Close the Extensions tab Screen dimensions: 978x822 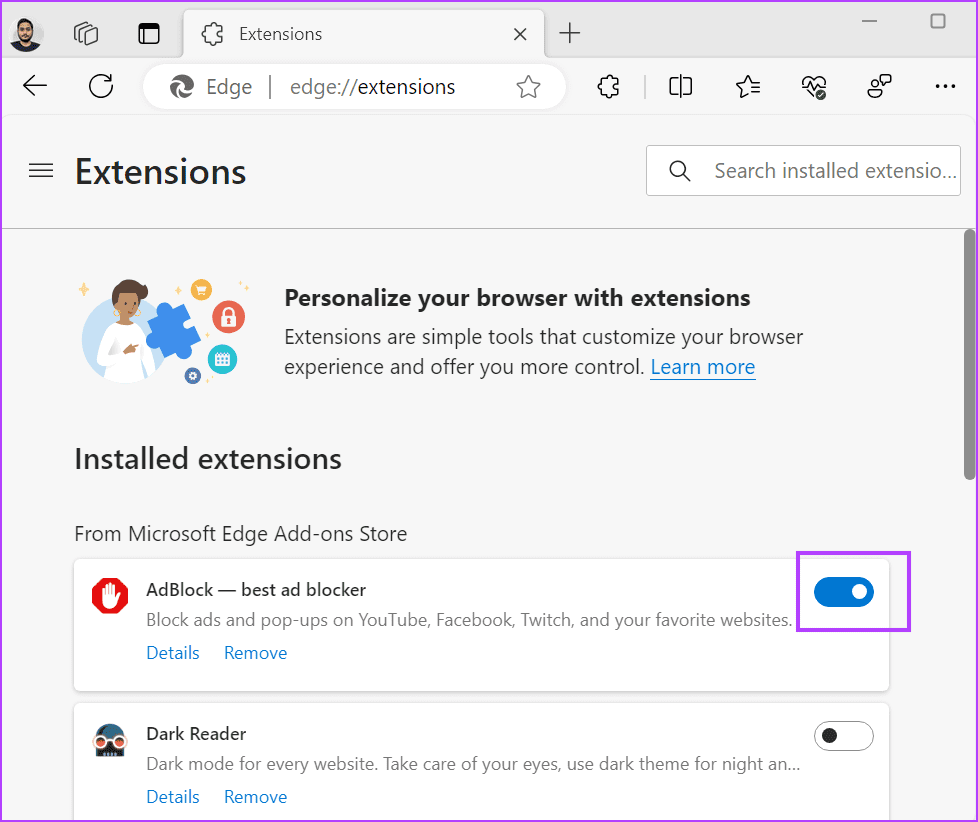(520, 34)
